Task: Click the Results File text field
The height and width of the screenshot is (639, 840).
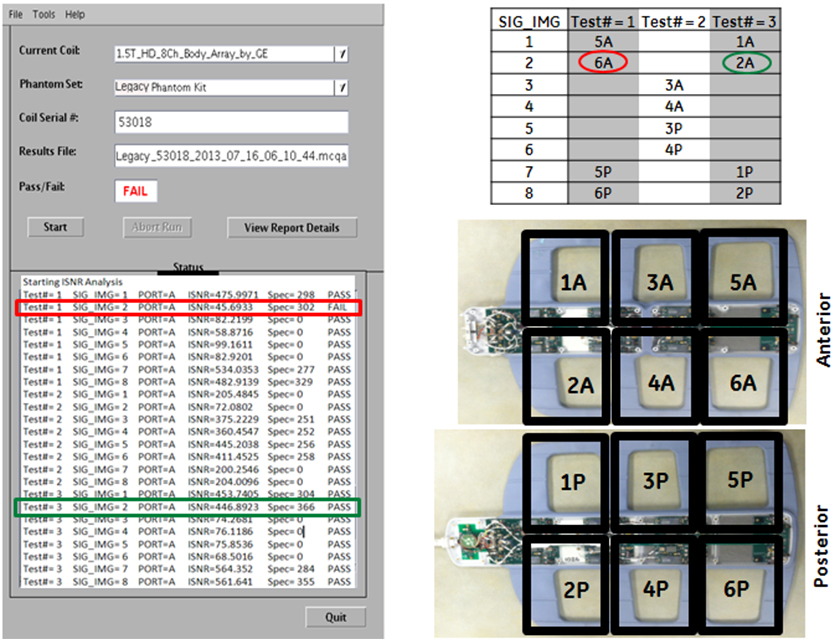Action: [x=230, y=154]
